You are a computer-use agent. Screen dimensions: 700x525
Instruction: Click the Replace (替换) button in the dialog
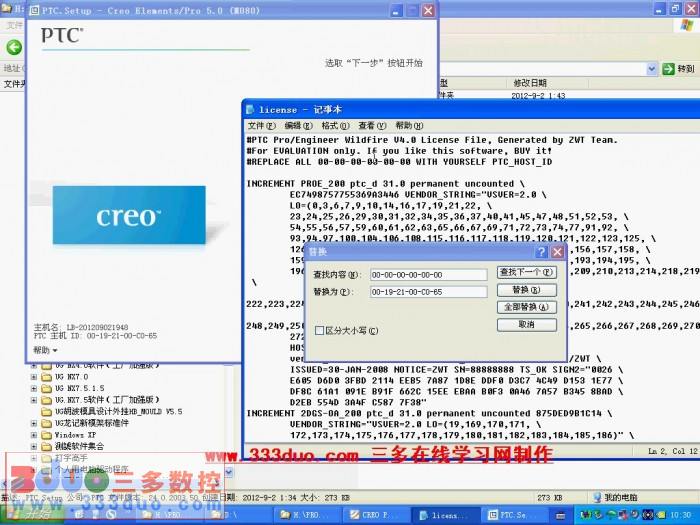527,290
